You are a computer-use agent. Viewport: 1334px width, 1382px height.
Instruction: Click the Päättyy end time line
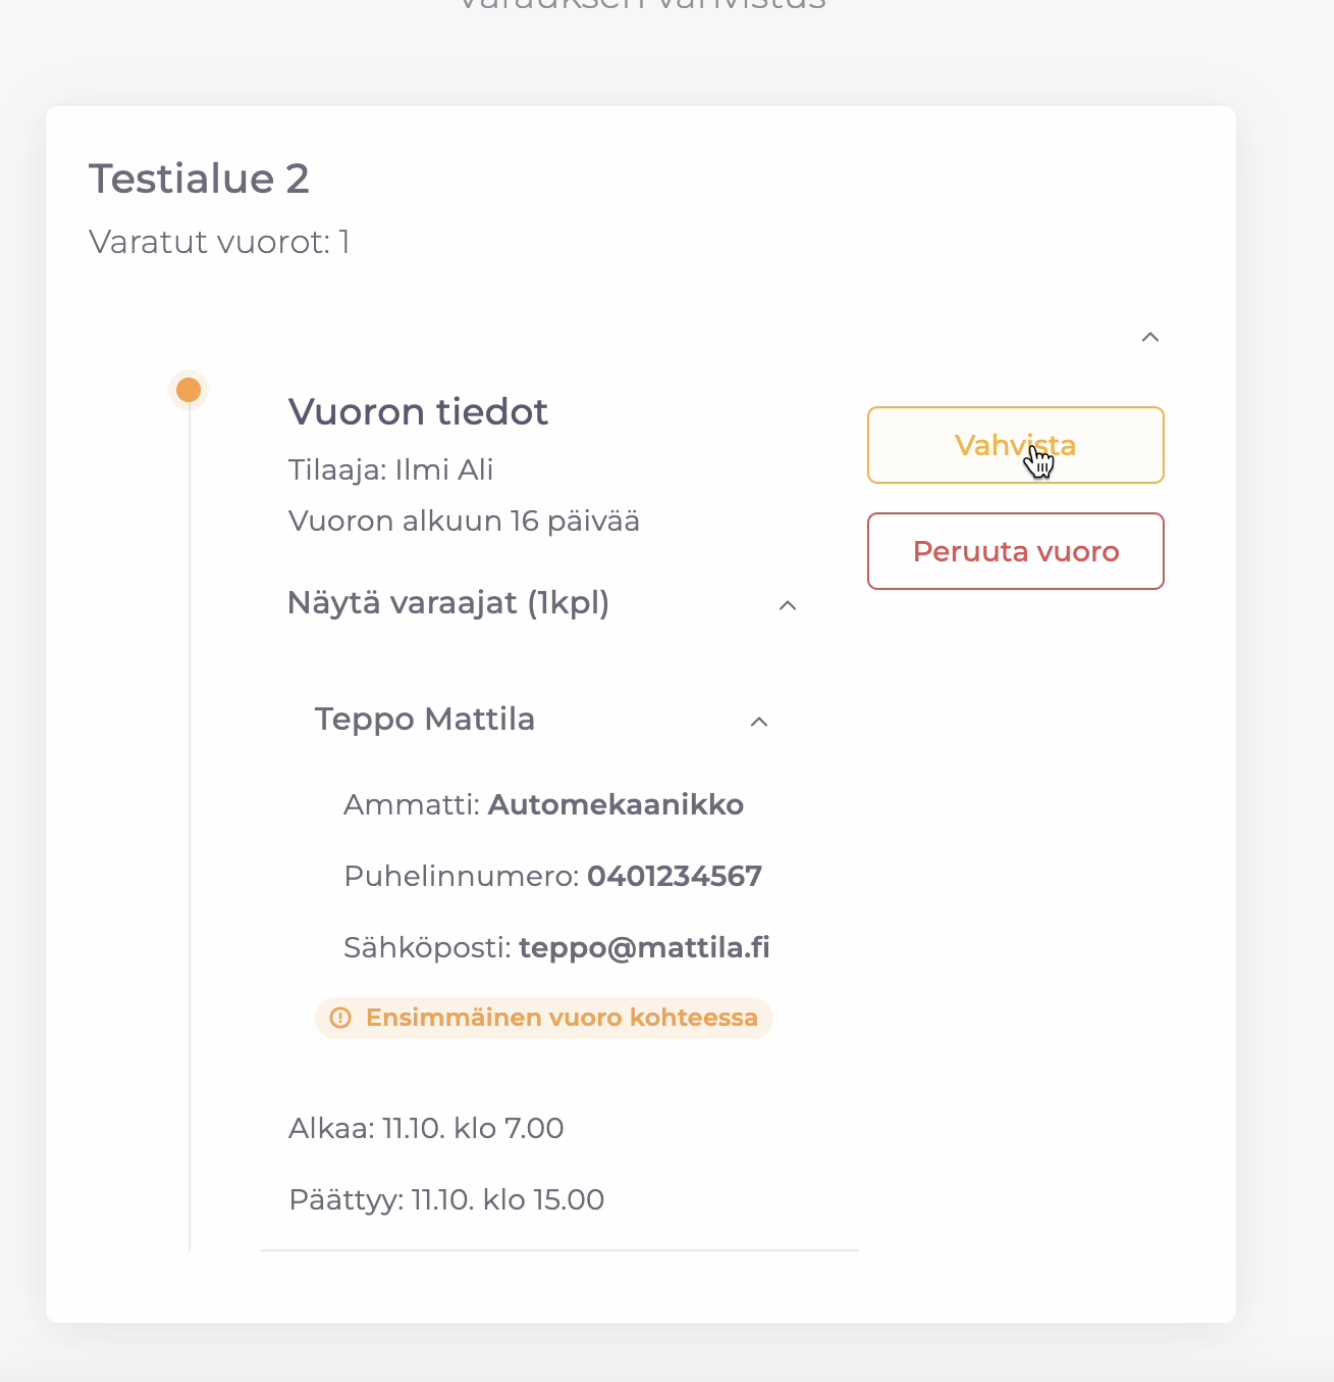[446, 1199]
